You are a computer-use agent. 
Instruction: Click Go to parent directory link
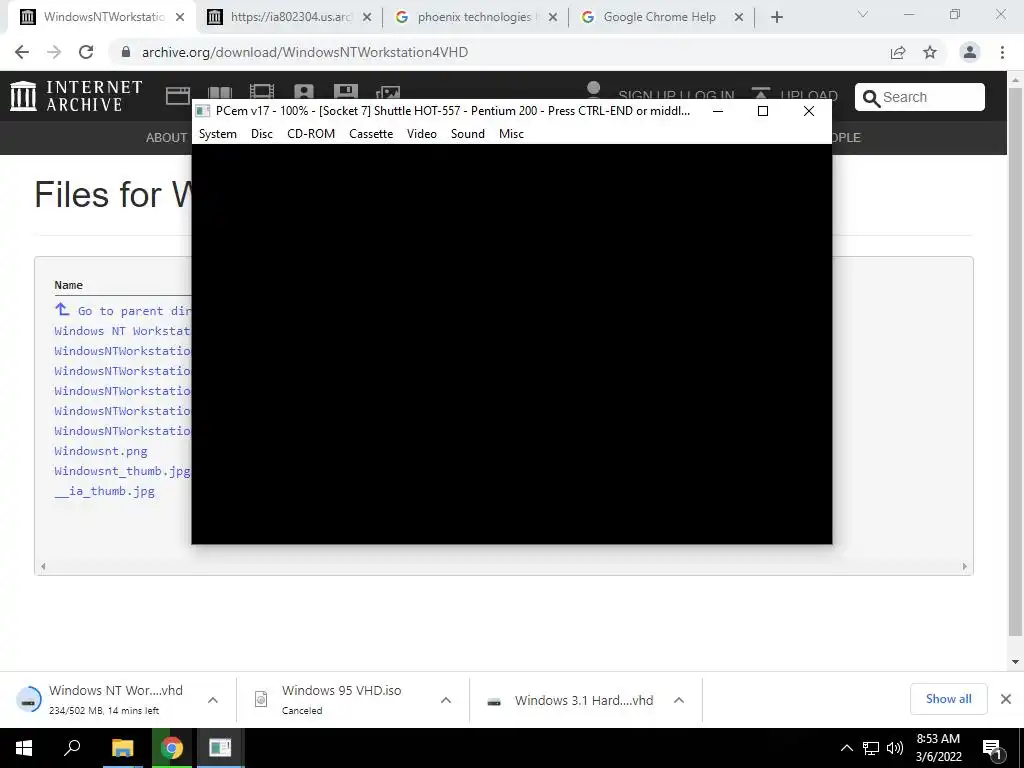tap(123, 310)
